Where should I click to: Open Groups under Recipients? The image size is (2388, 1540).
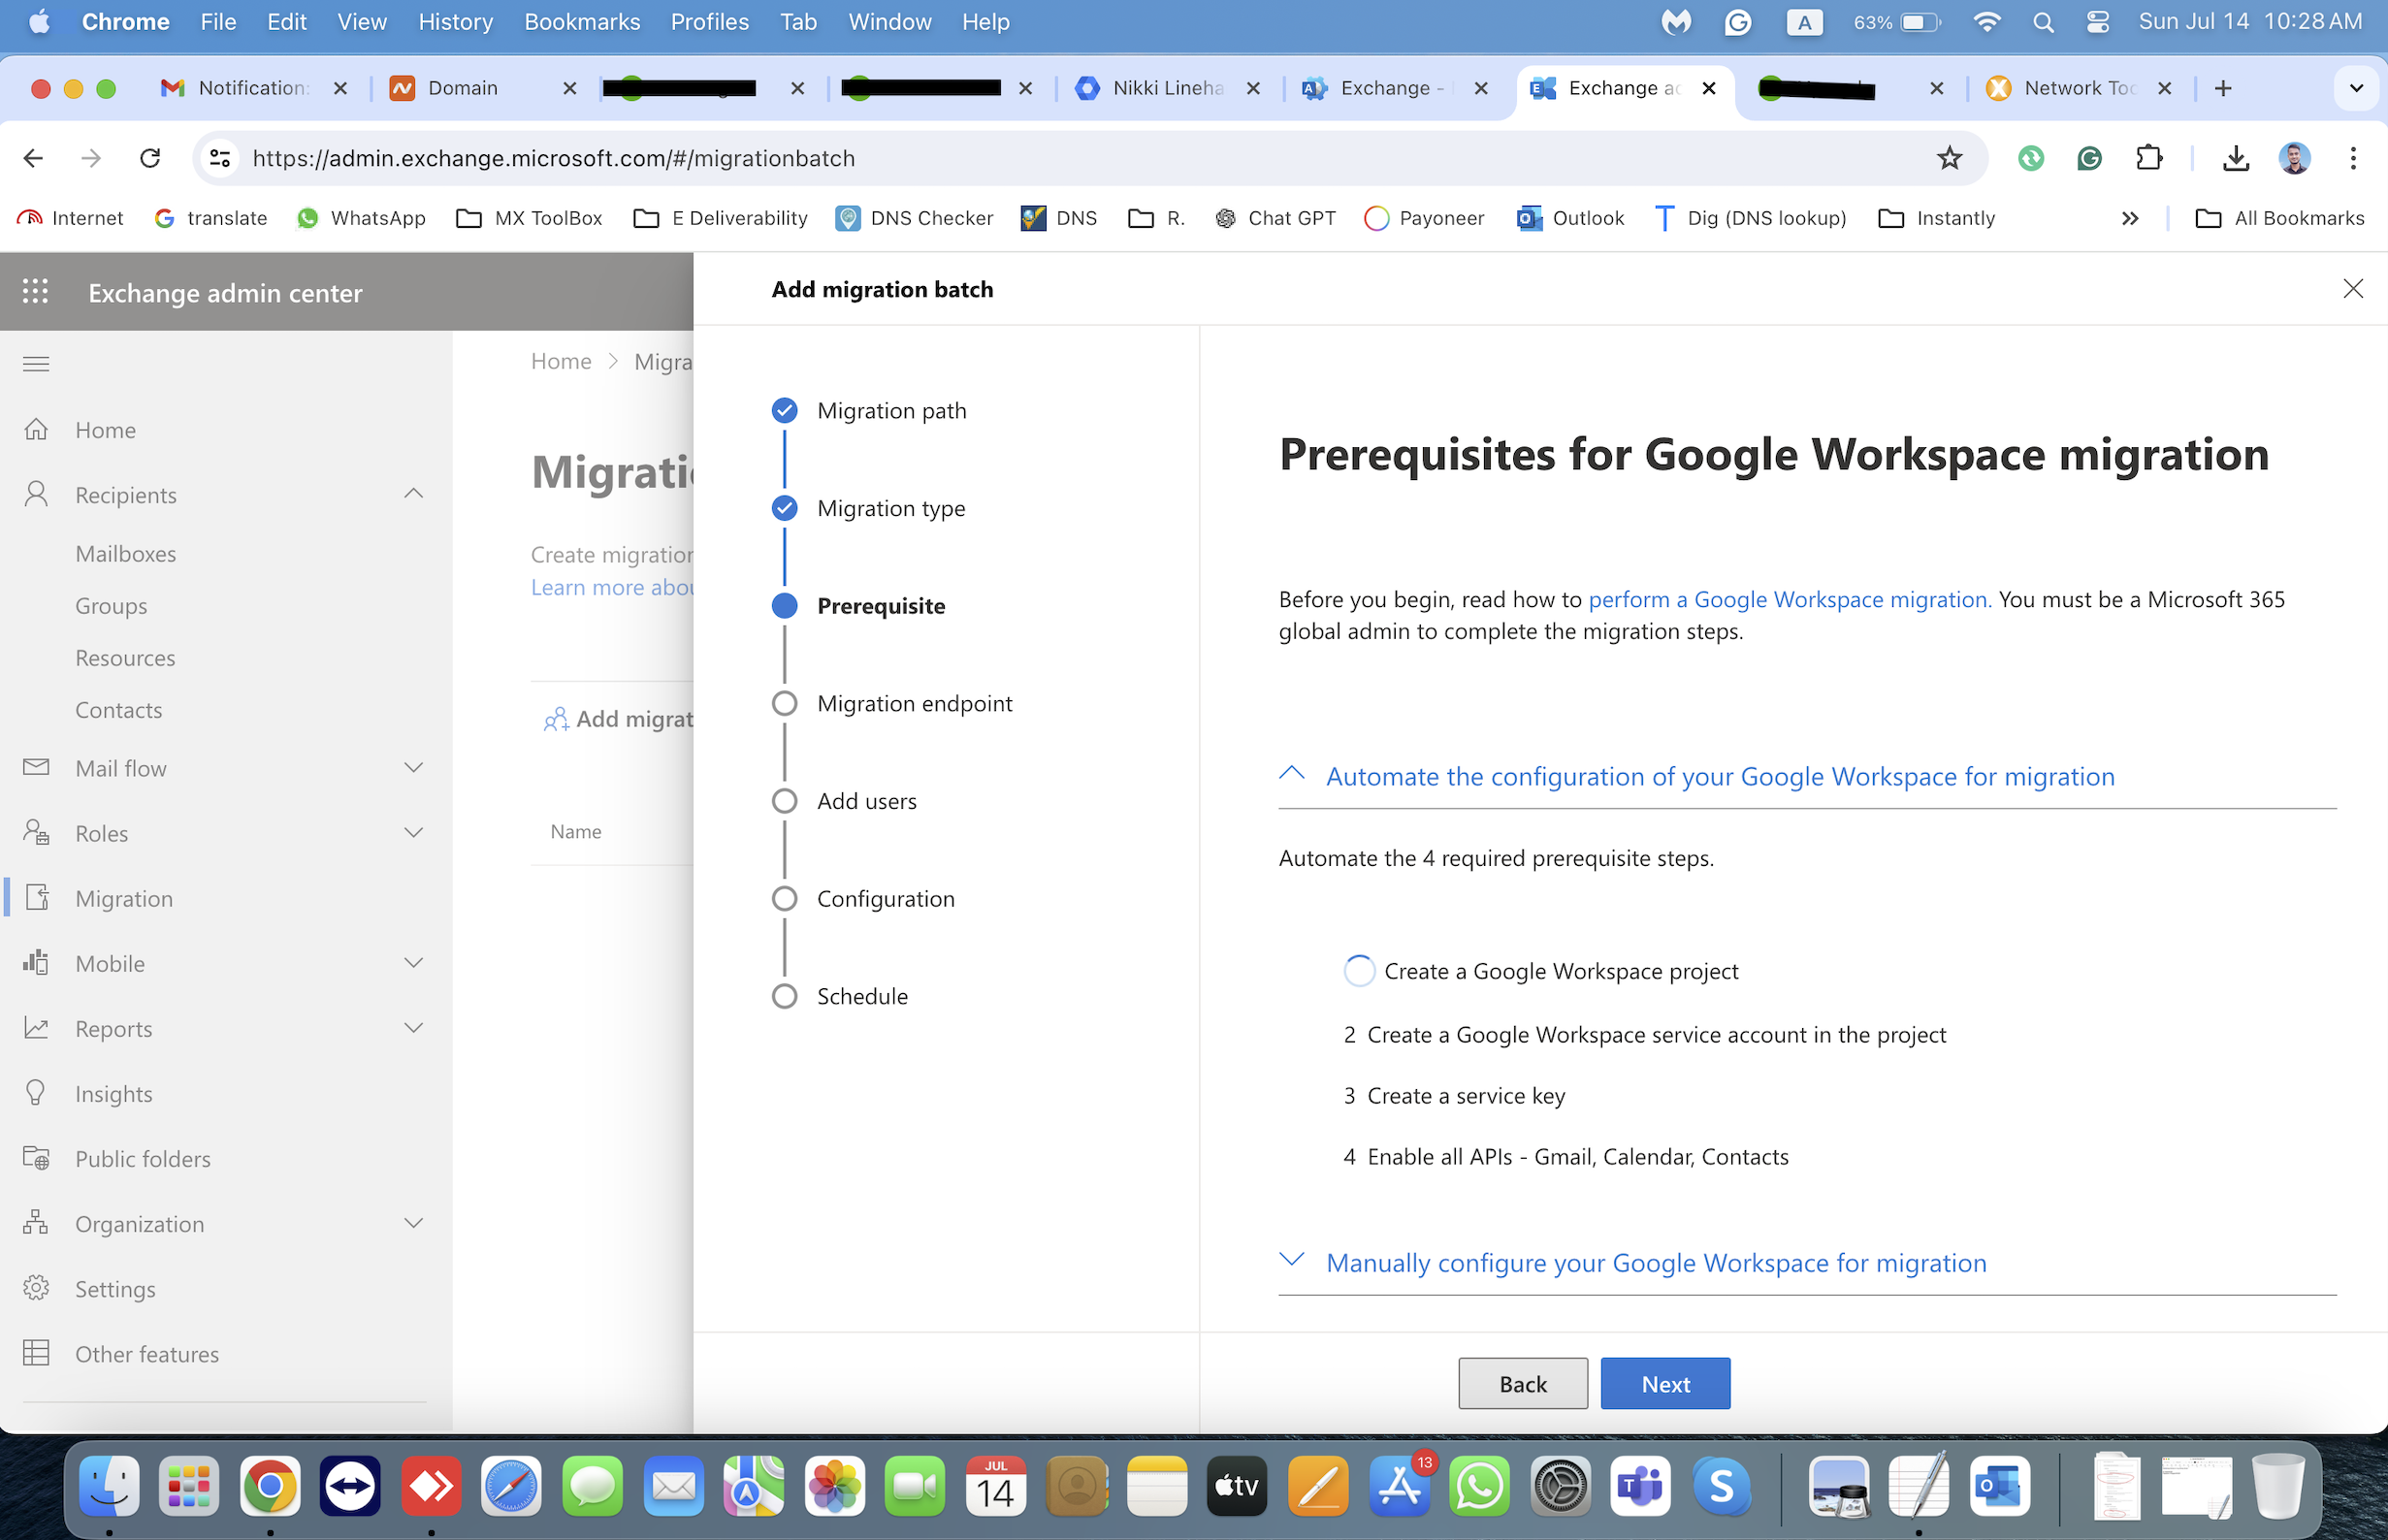tap(111, 605)
